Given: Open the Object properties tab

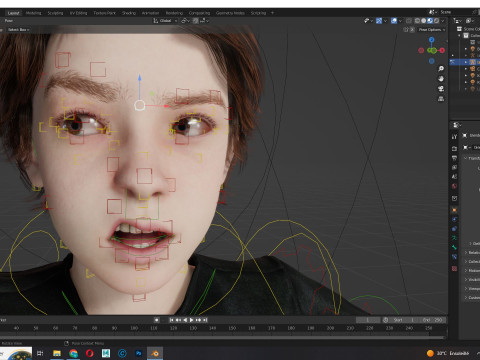Looking at the screenshot, I should click(x=454, y=210).
